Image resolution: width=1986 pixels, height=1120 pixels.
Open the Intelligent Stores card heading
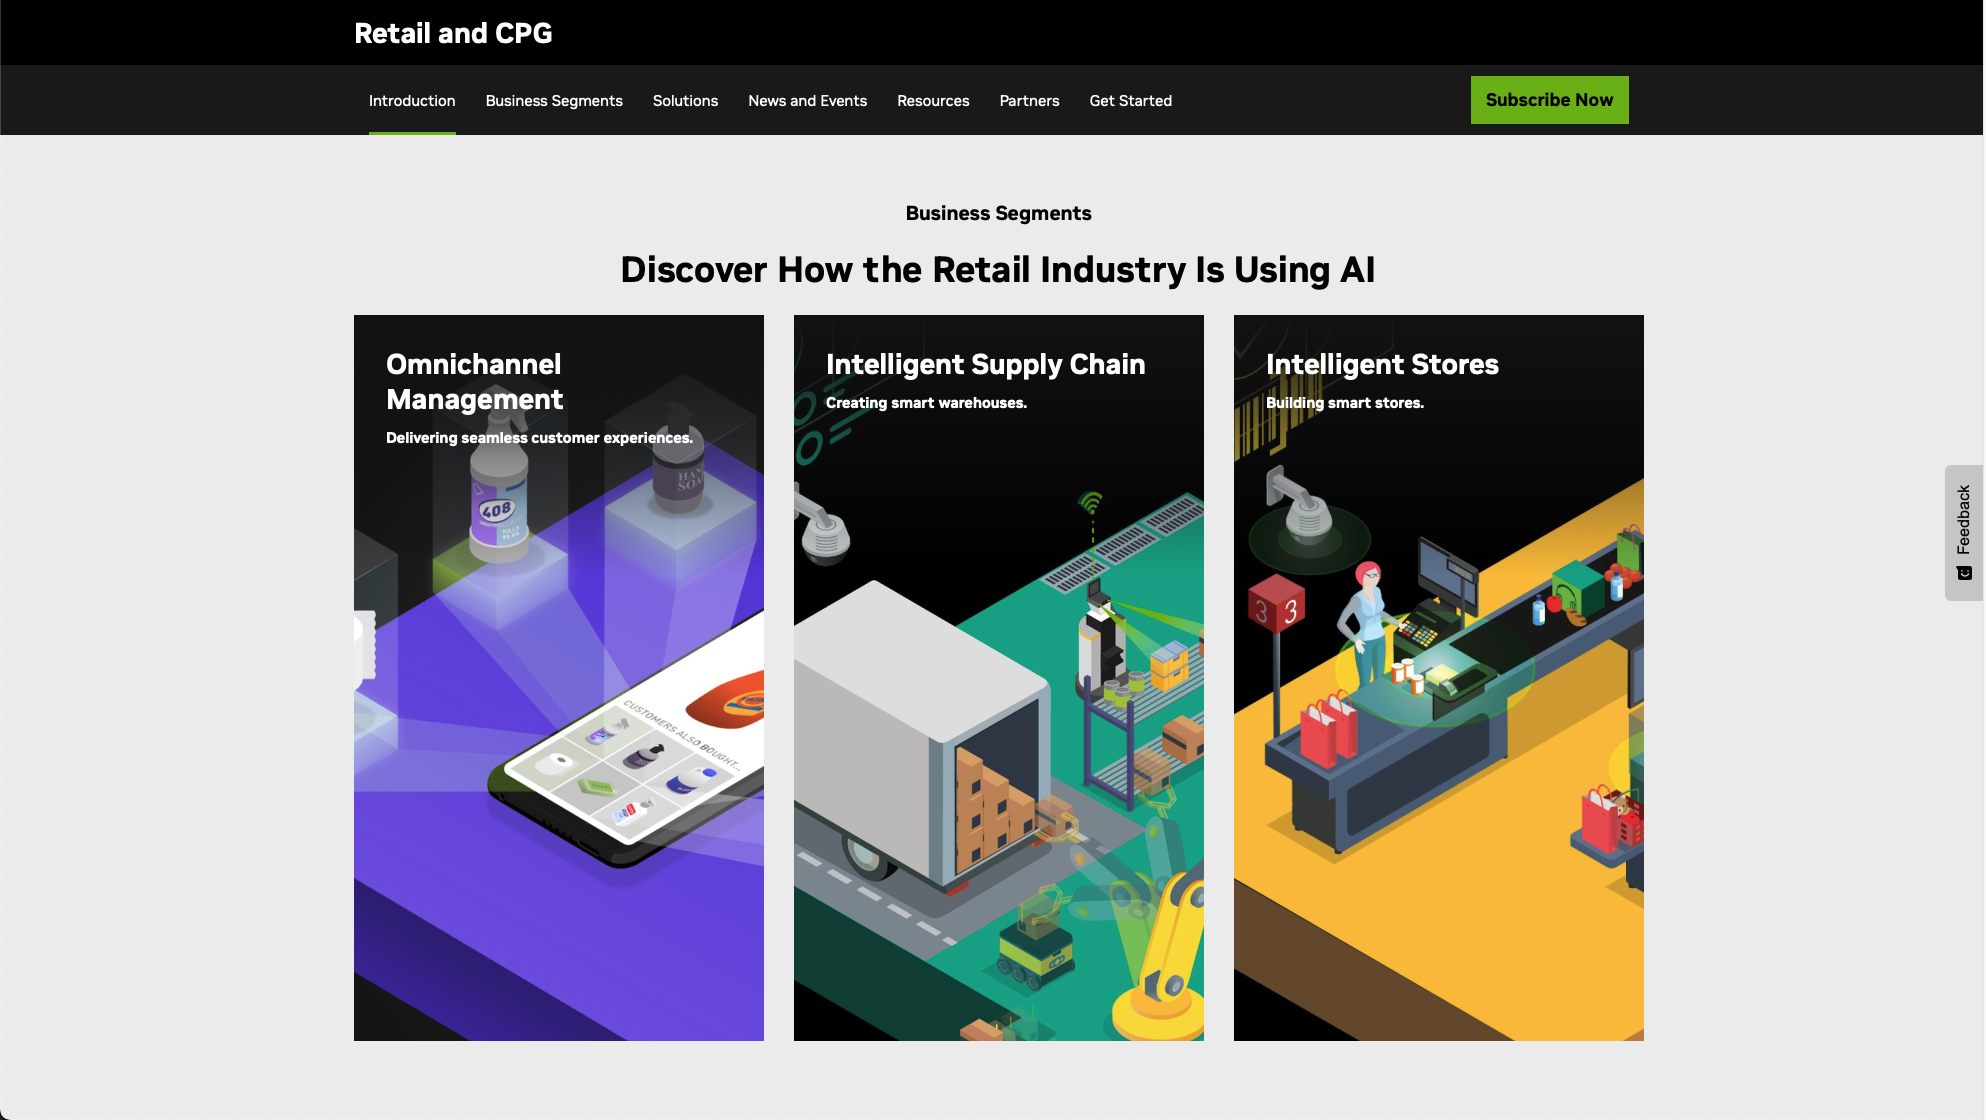(x=1382, y=364)
